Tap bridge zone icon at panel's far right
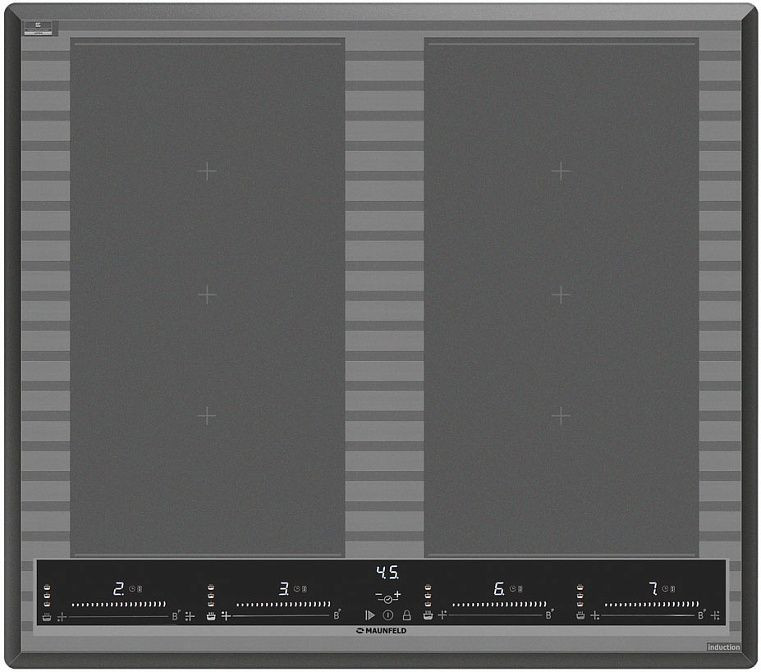This screenshot has height=672, width=761. 715,615
